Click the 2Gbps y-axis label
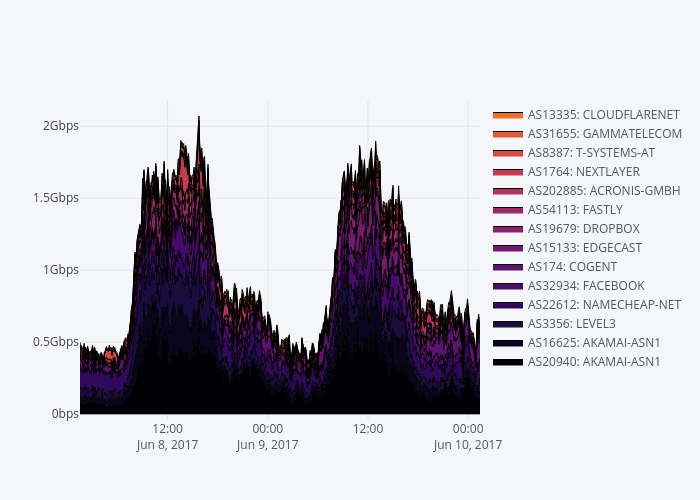This screenshot has width=700, height=500. (x=60, y=126)
